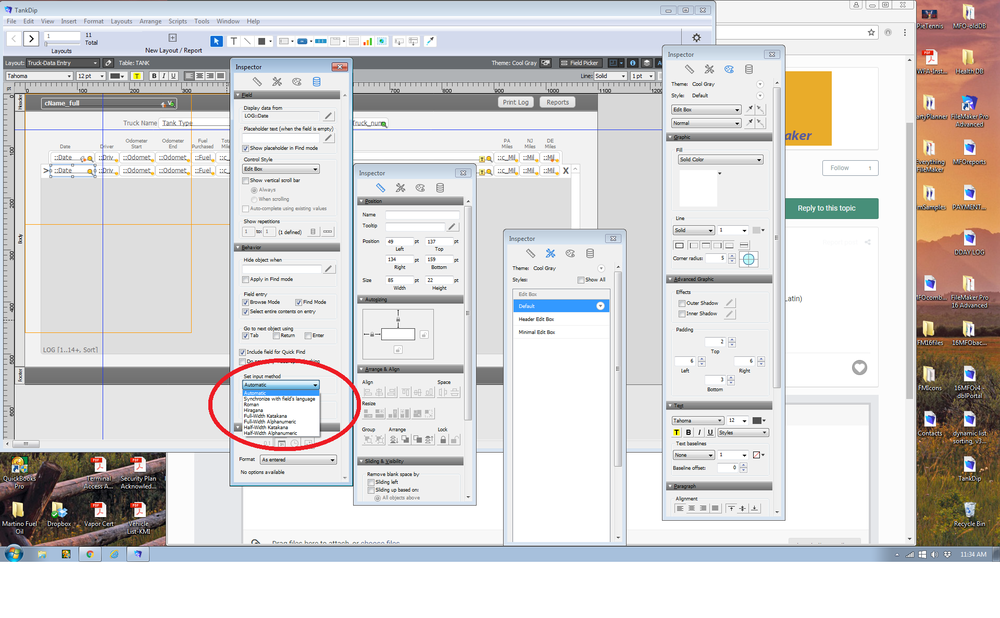Select the Line tool
1000x618 pixels.
247,41
